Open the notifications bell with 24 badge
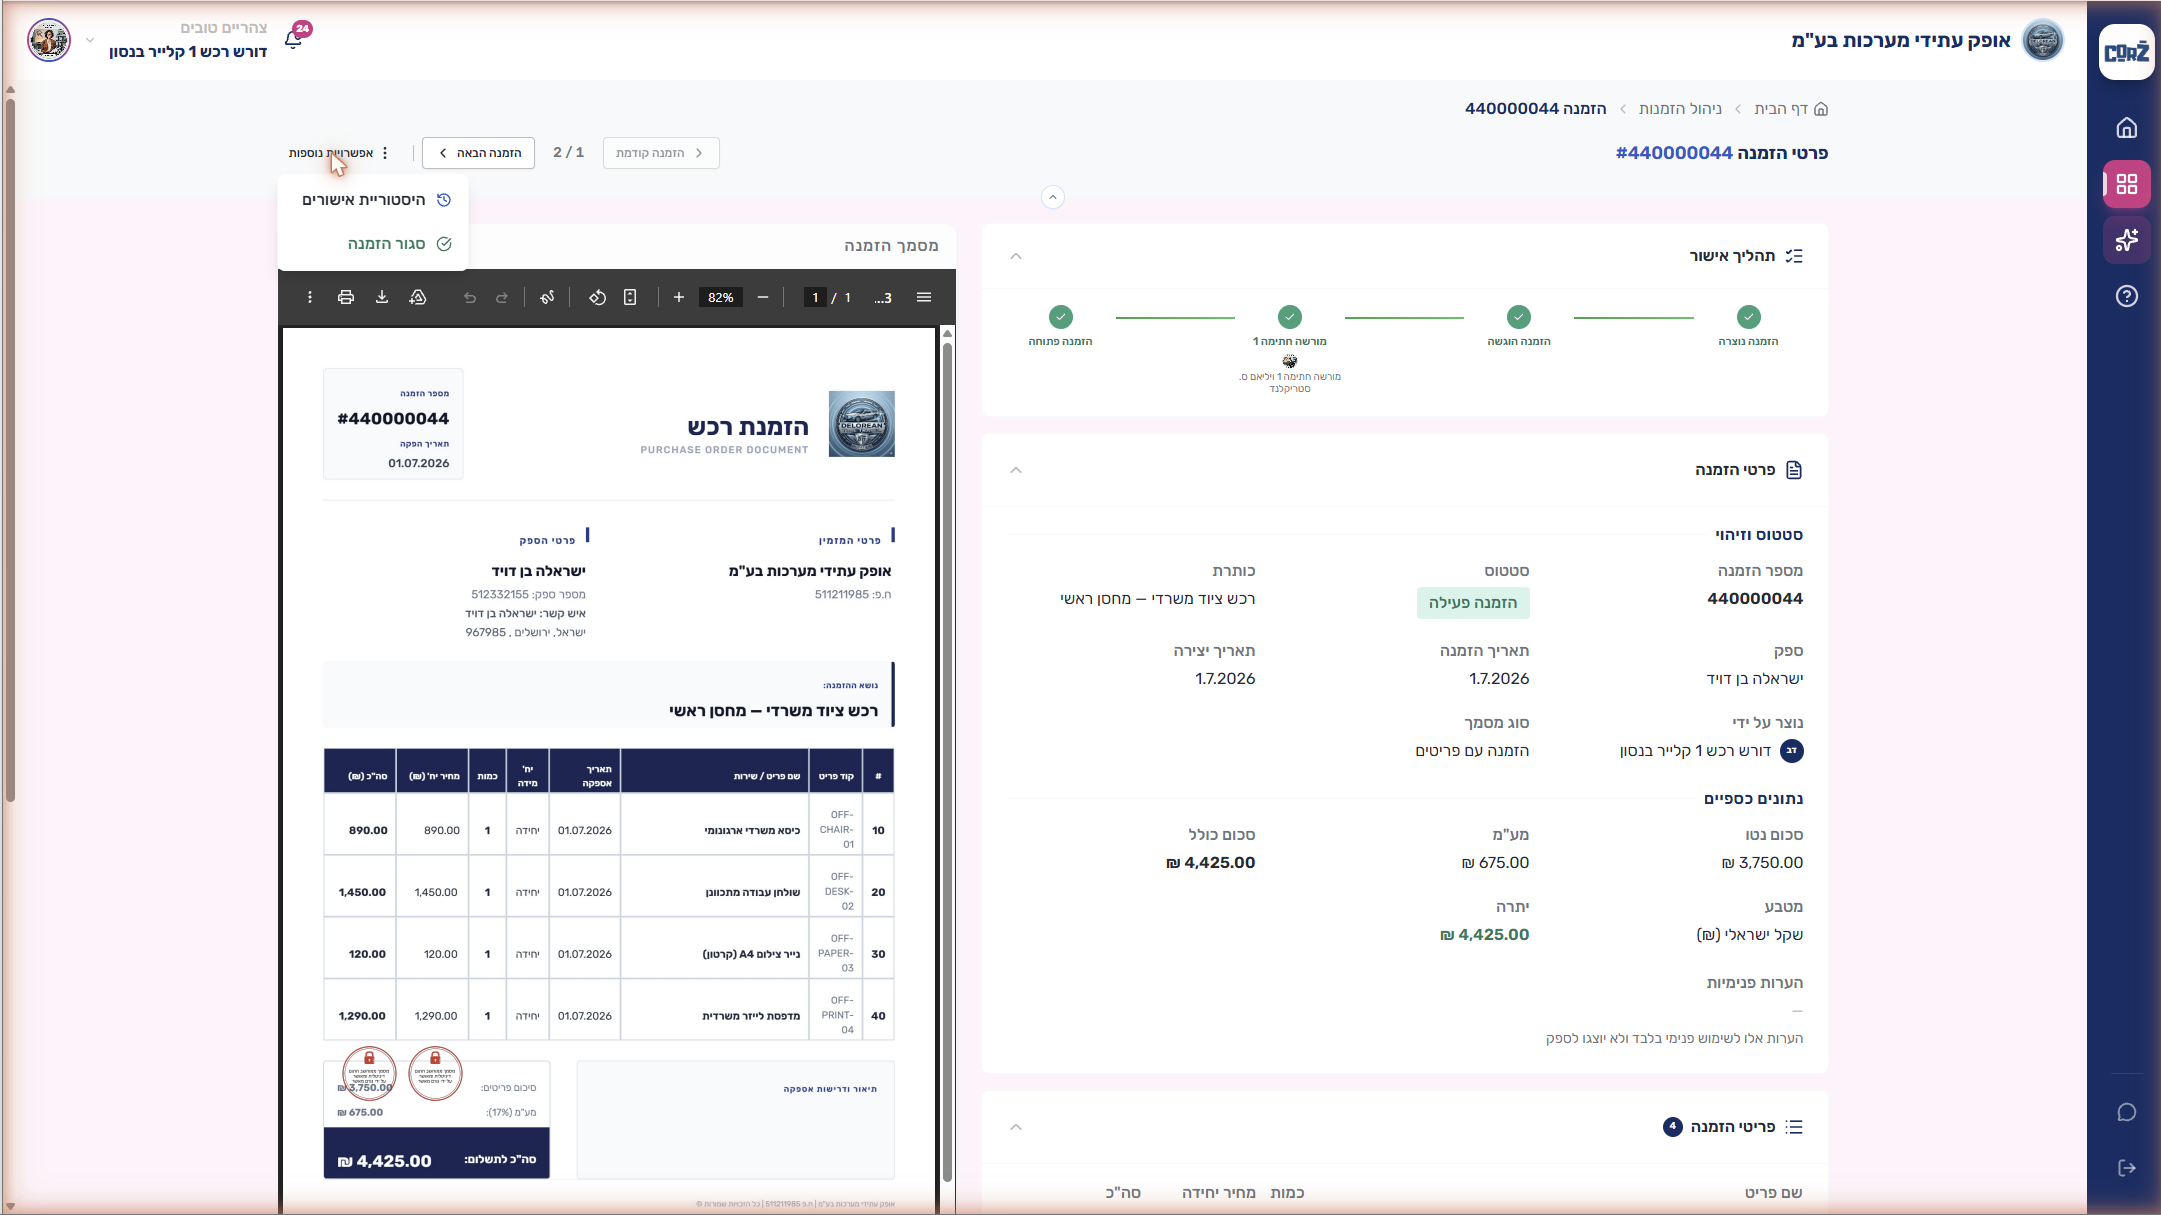 pos(294,39)
